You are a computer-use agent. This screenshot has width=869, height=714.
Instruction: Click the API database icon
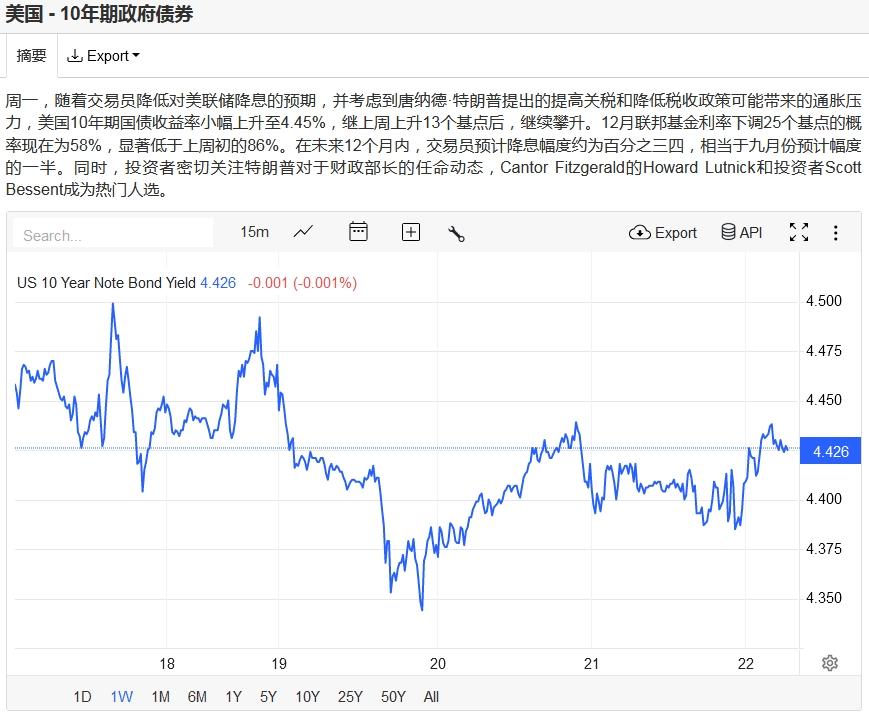tap(741, 232)
